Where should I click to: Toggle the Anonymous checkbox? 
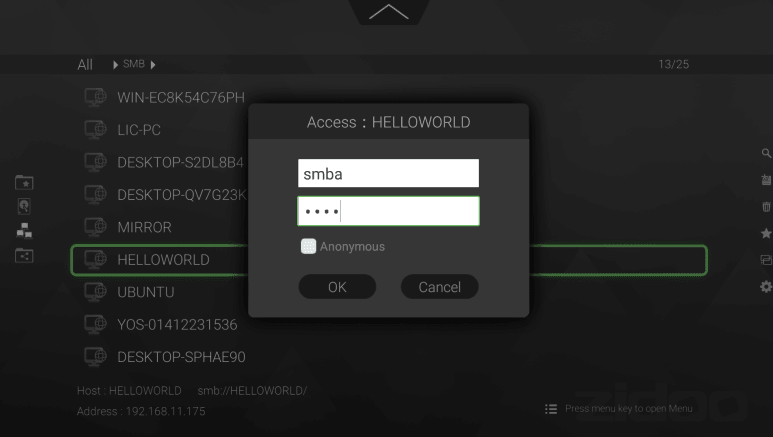coord(309,246)
